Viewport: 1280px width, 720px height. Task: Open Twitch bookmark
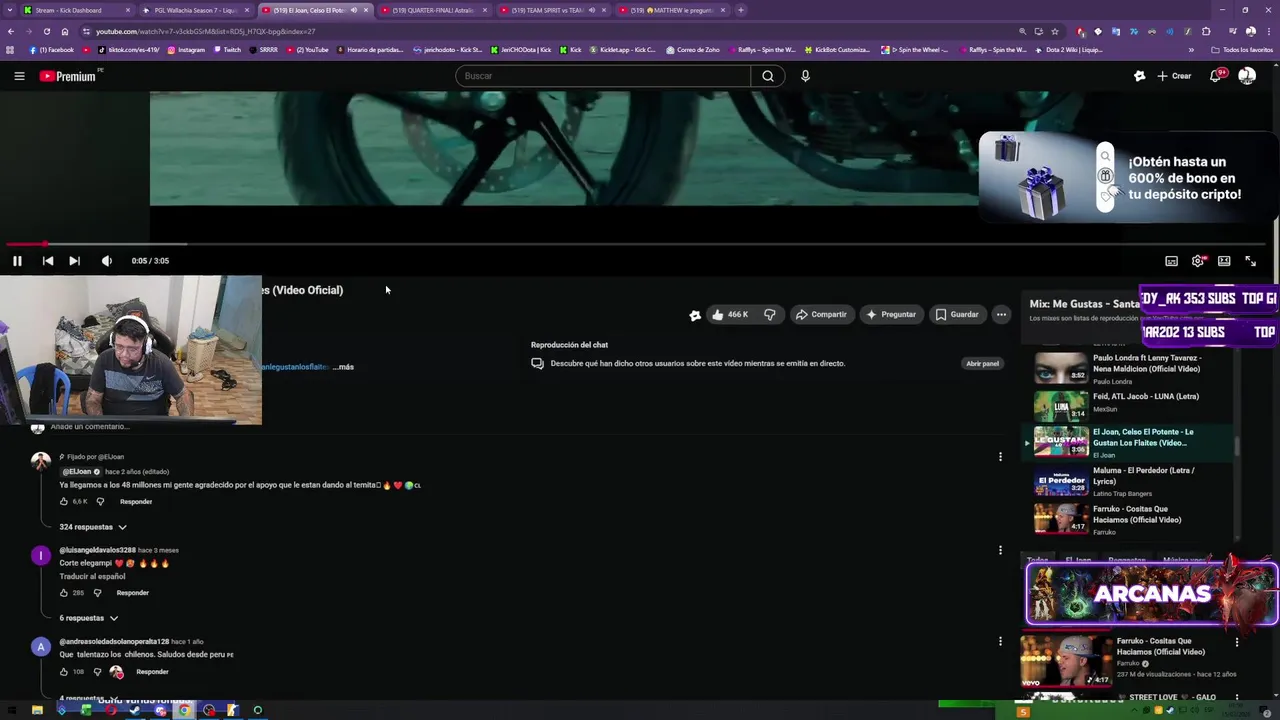tap(227, 50)
